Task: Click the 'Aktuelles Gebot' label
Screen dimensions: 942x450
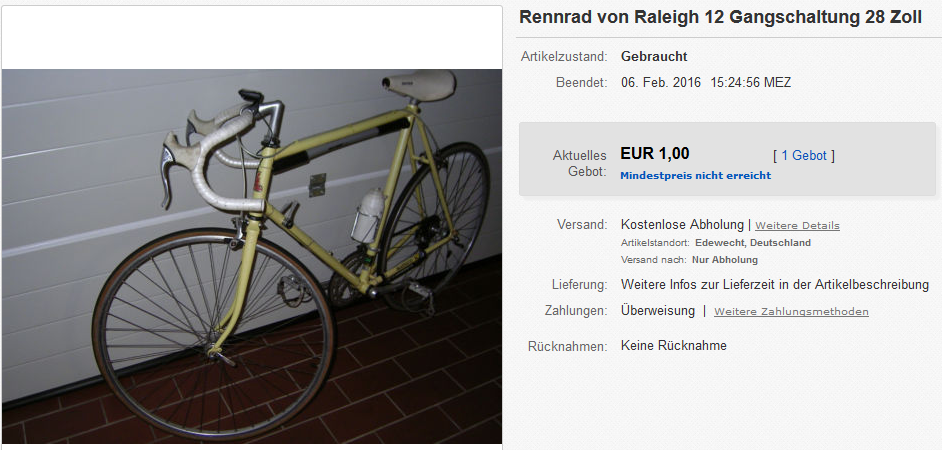Action: pos(579,163)
